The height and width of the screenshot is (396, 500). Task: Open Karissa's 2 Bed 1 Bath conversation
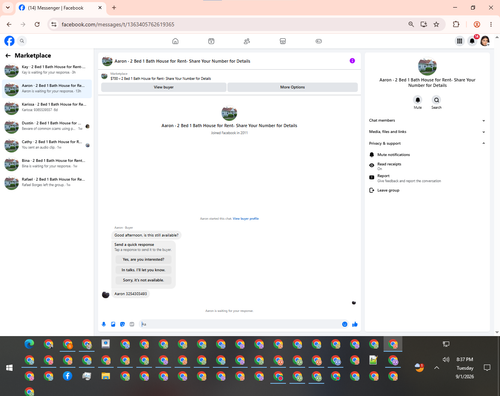pyautogui.click(x=47, y=107)
